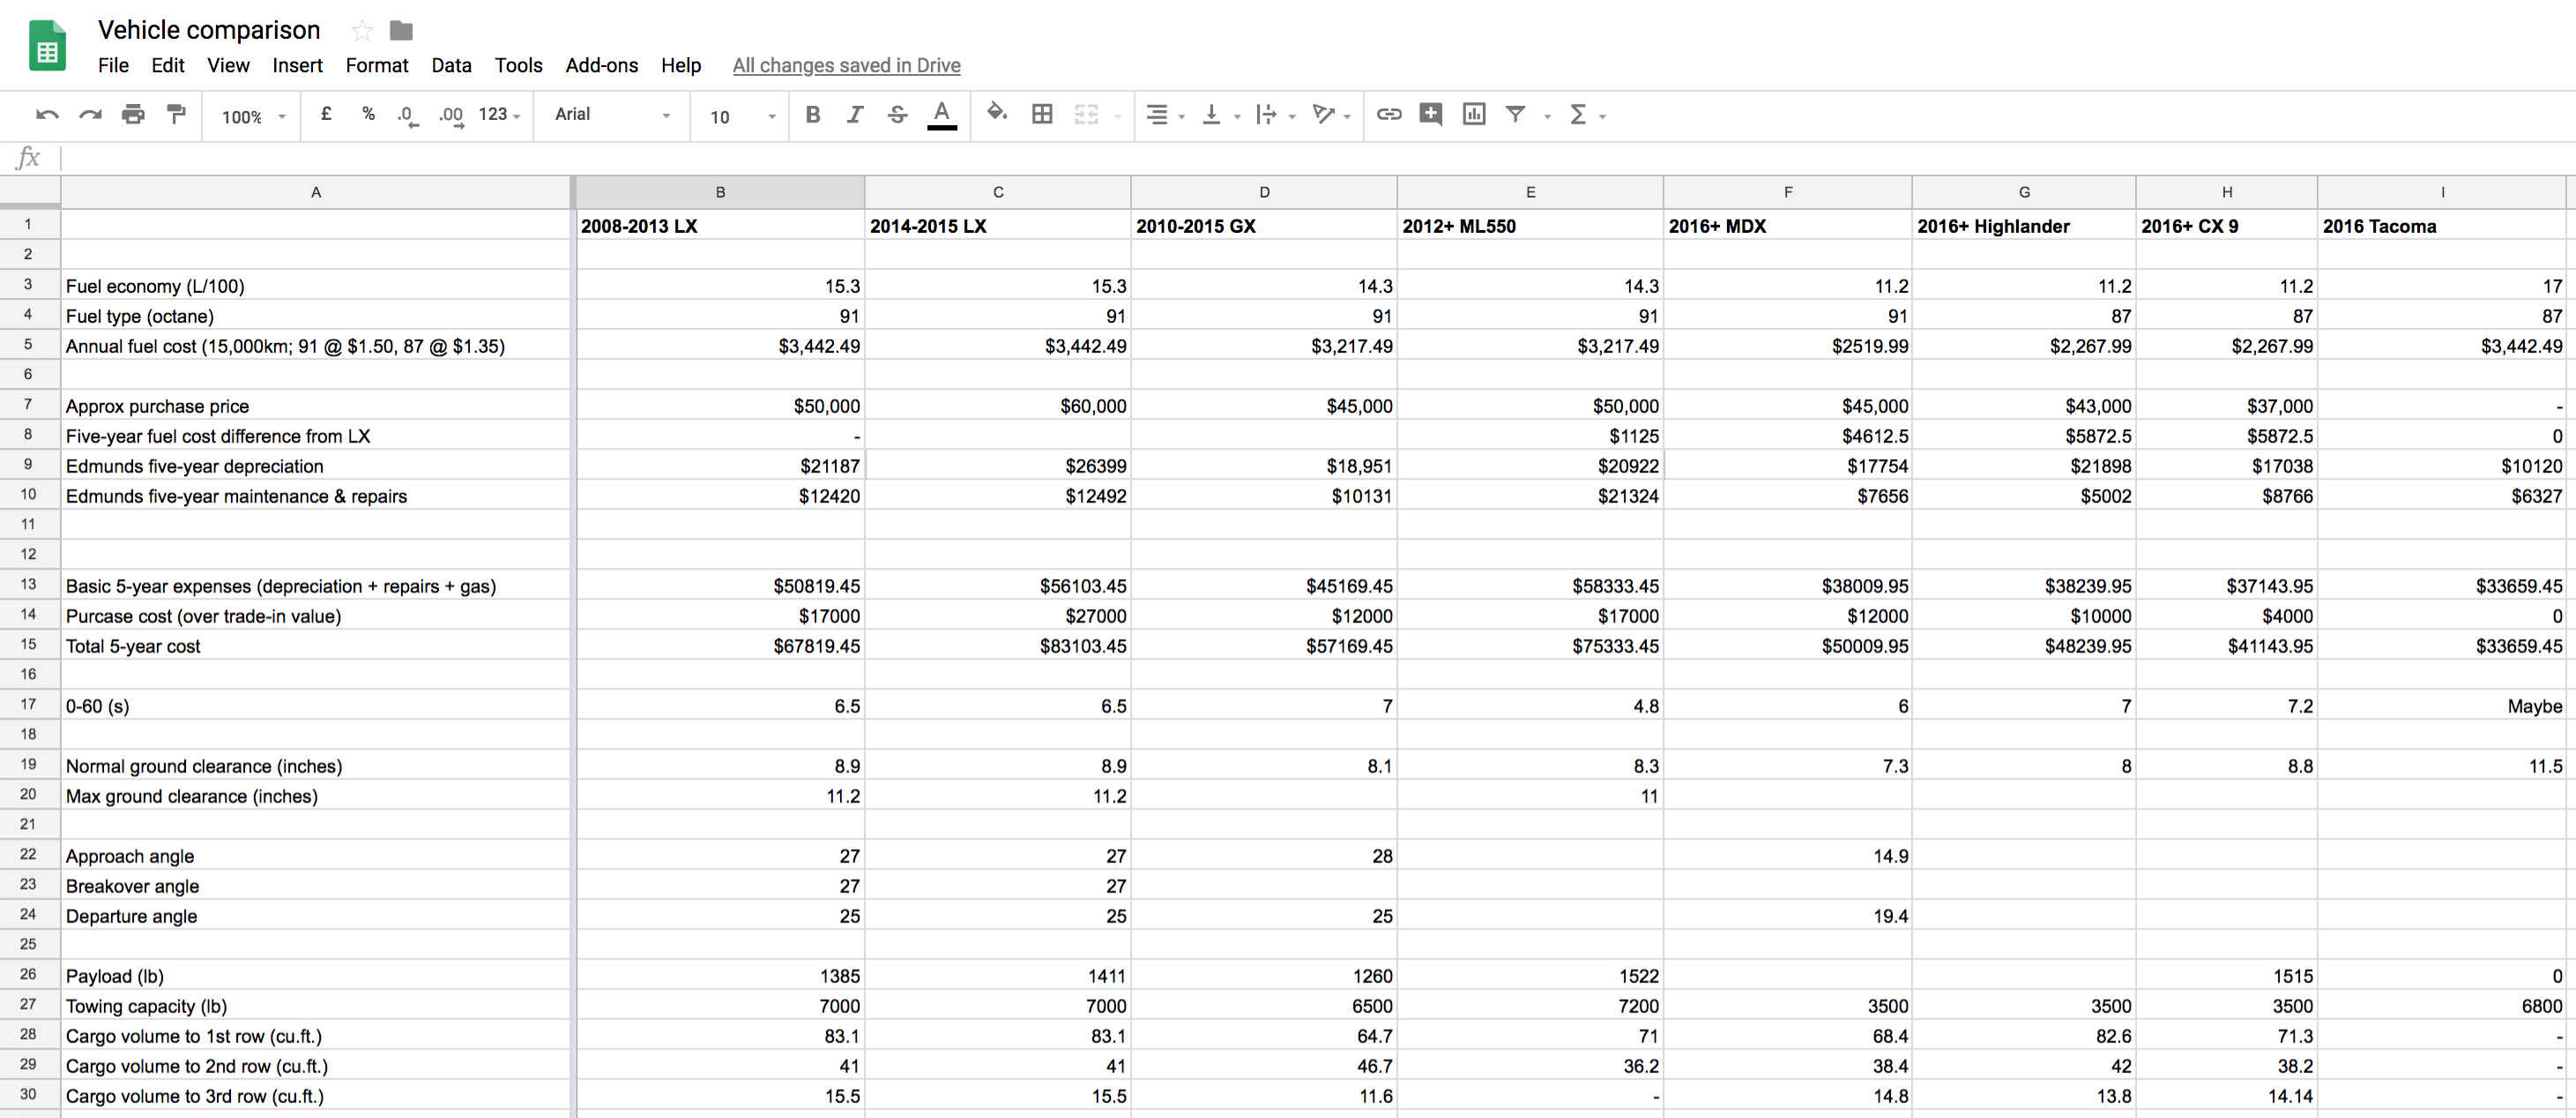
Task: Select the '2016 Tacoma' header cell
Action: click(x=2441, y=225)
